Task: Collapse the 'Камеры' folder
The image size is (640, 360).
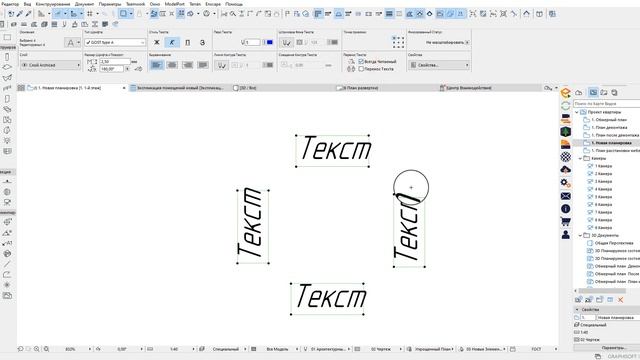Action: tap(580, 158)
